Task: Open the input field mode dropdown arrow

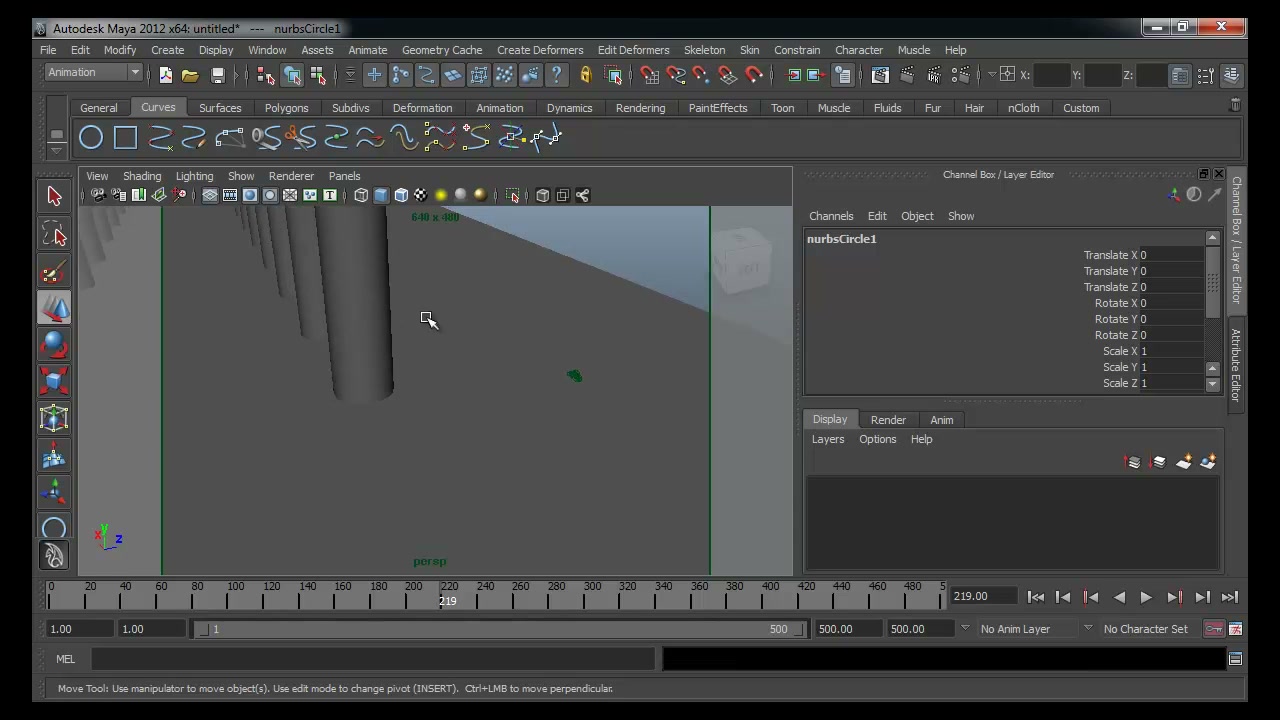Action: 992,74
